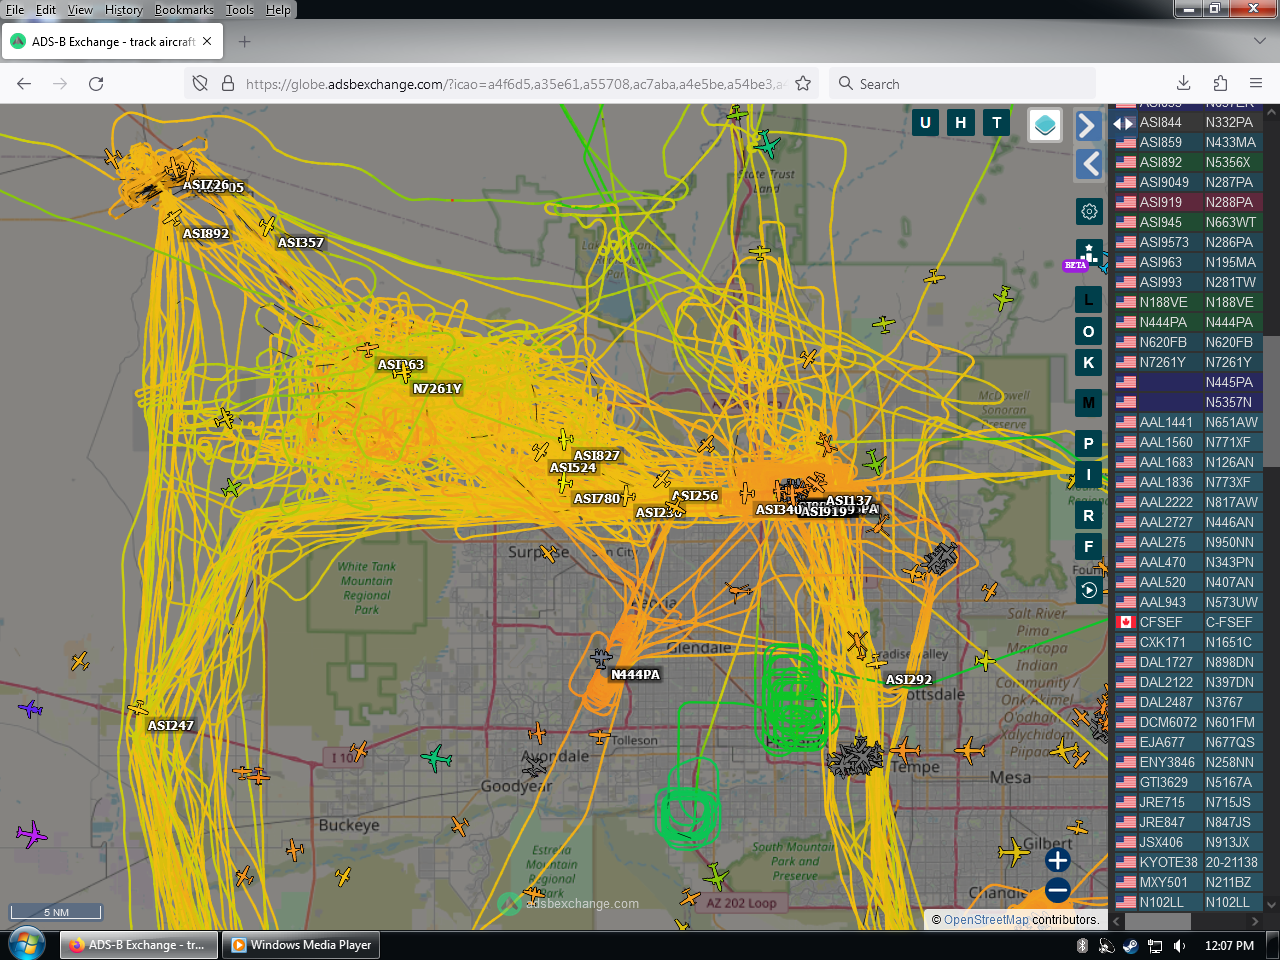Open the View menu
Image resolution: width=1280 pixels, height=960 pixels.
click(x=80, y=10)
